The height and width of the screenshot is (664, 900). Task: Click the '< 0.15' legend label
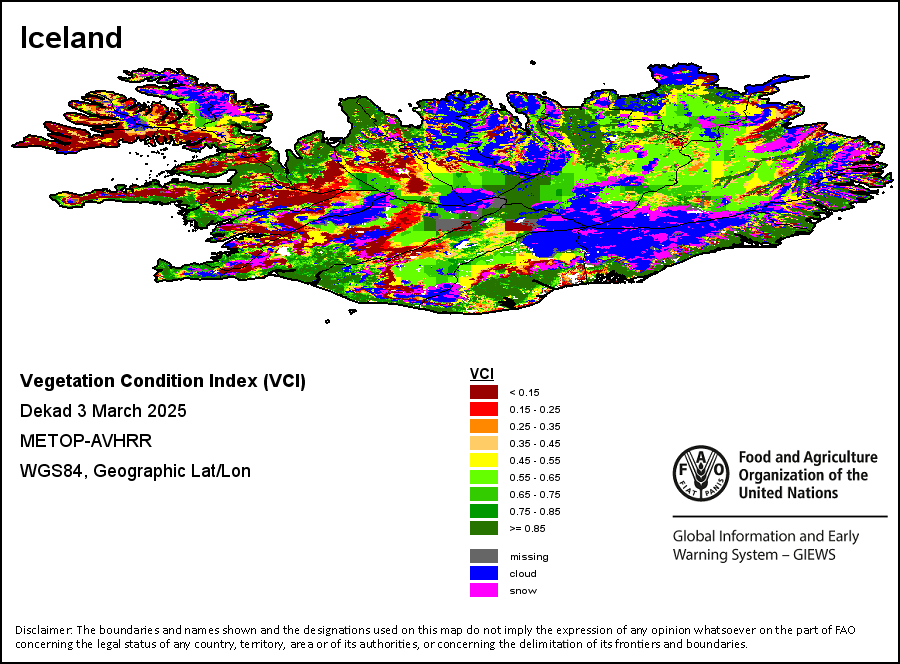point(525,393)
